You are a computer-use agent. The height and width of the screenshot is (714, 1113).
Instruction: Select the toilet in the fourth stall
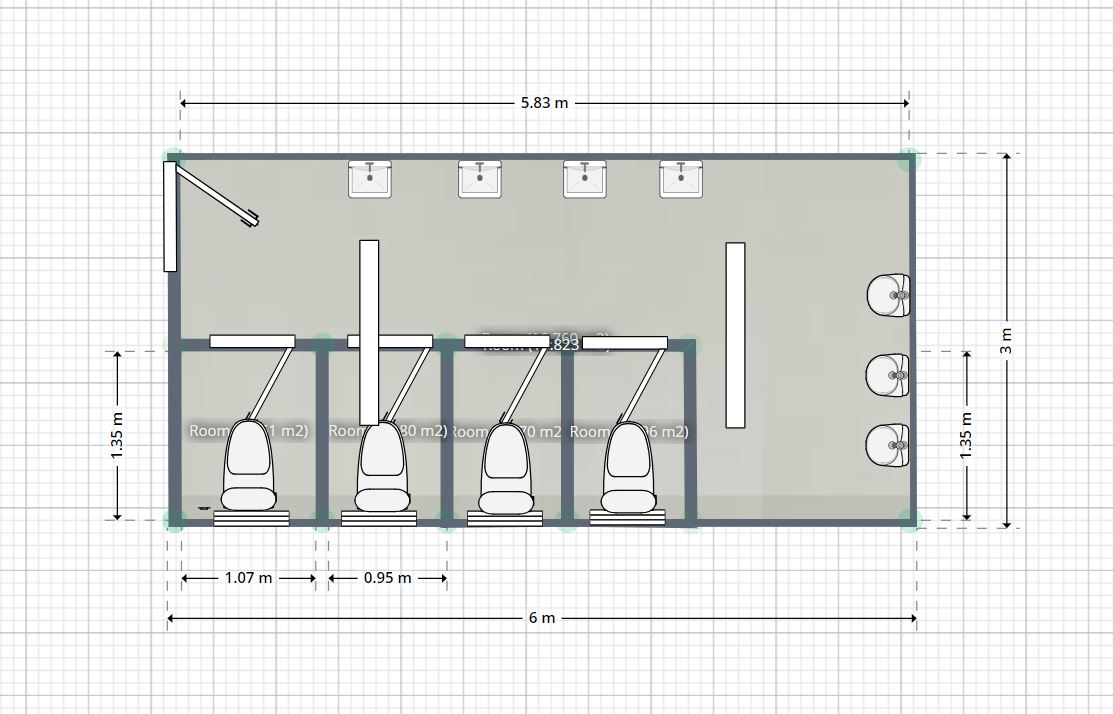(627, 460)
